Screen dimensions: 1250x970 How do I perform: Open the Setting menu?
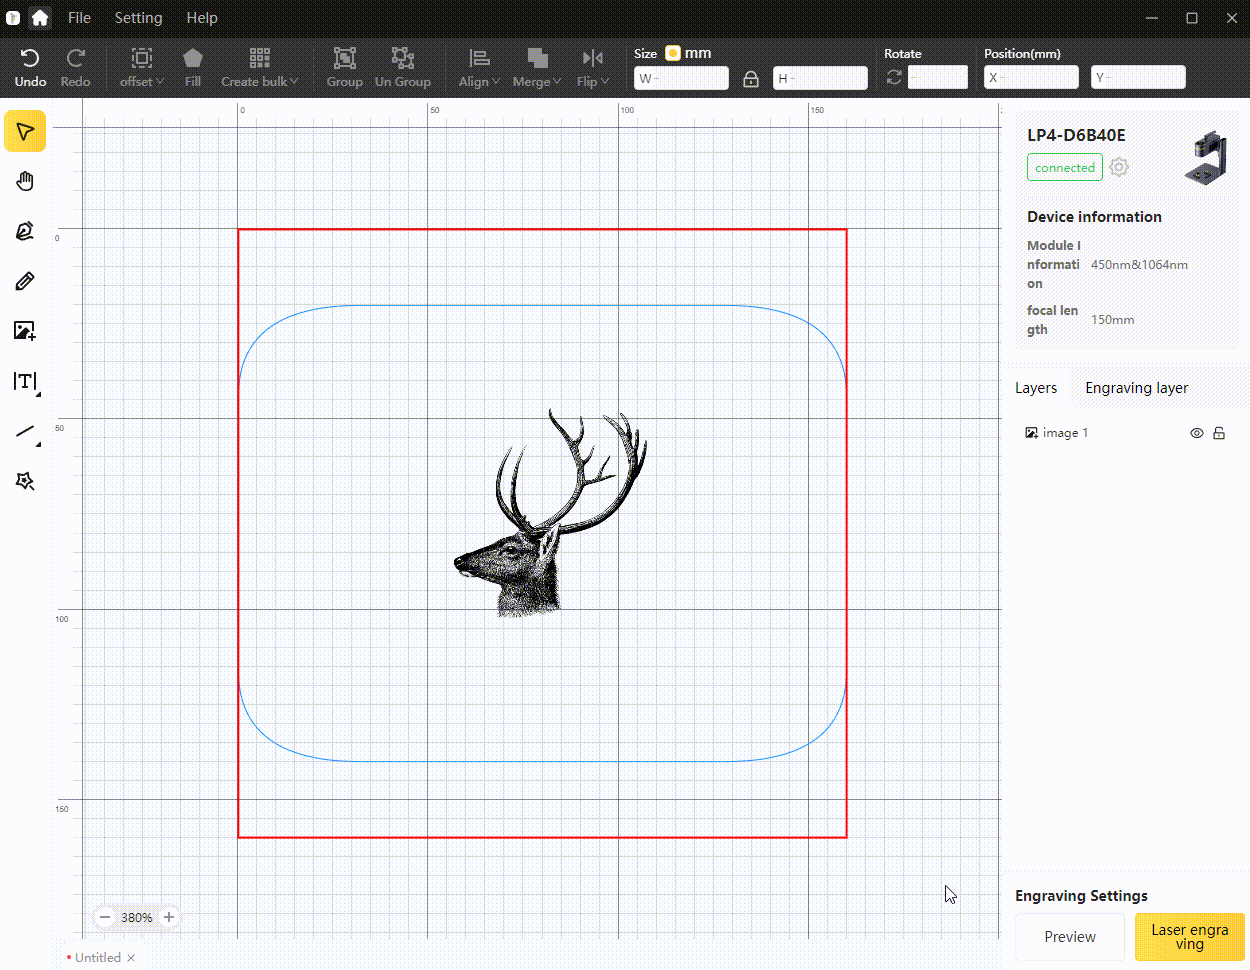pos(138,18)
